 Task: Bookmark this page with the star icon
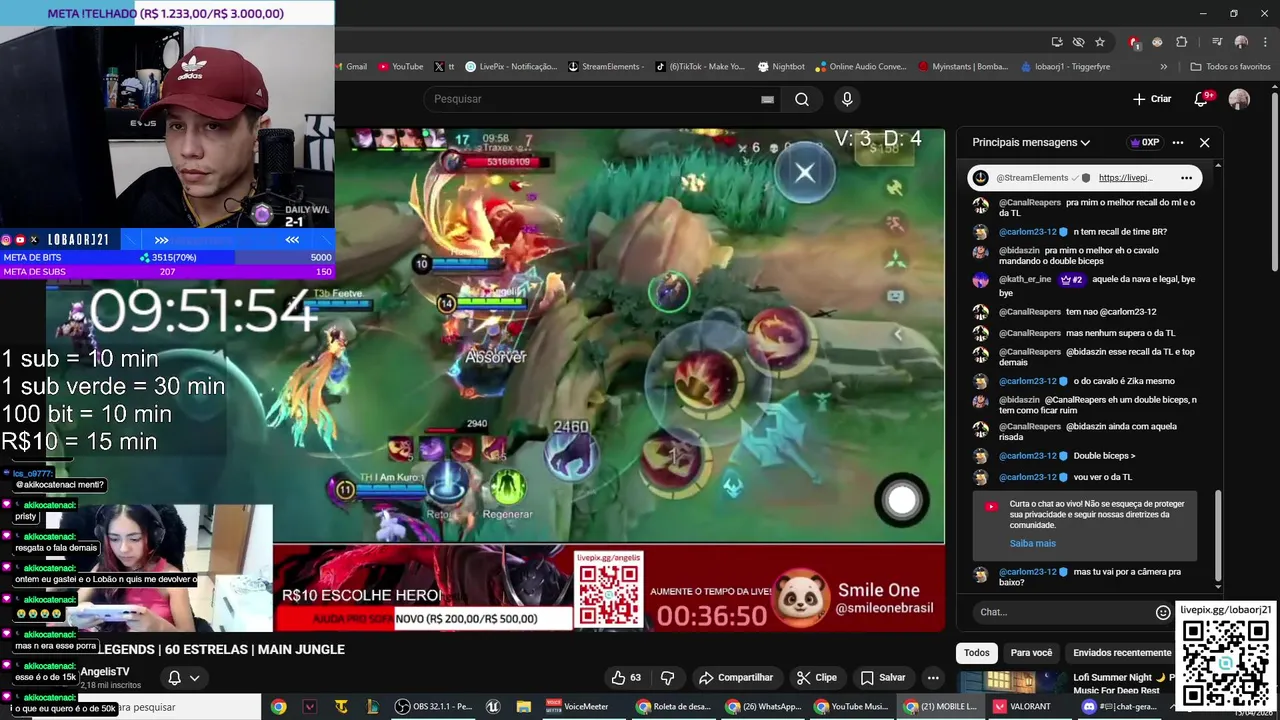[x=1100, y=42]
